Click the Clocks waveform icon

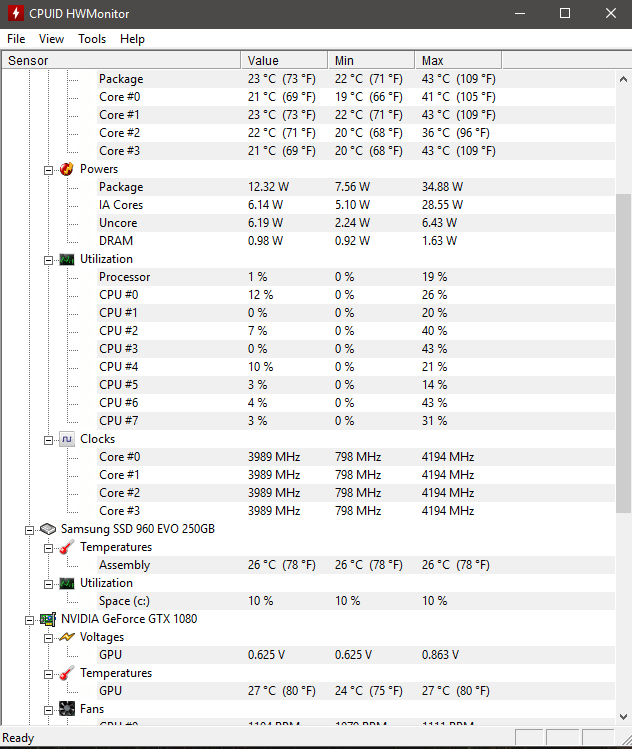tap(67, 439)
